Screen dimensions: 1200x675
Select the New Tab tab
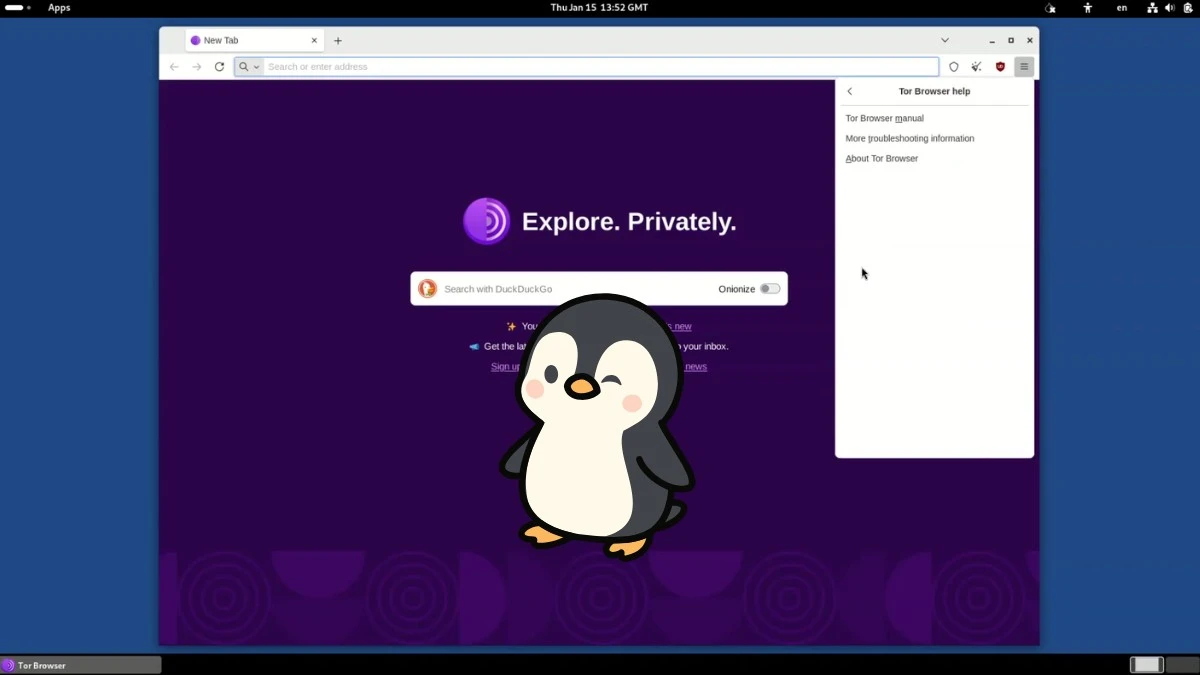click(x=240, y=40)
